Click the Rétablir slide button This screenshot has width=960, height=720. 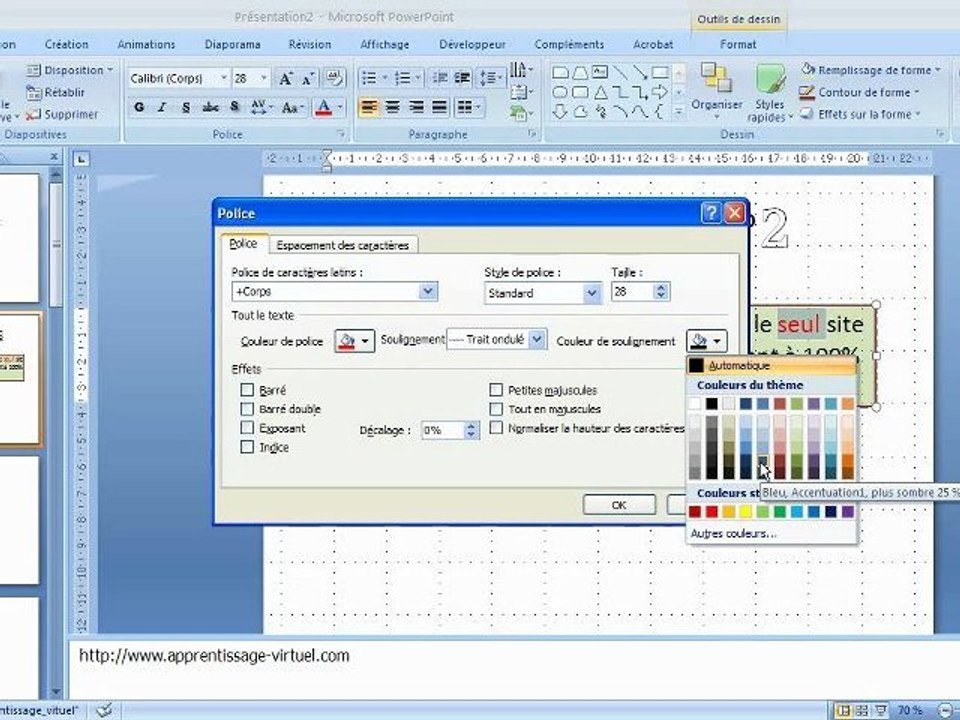click(x=55, y=92)
